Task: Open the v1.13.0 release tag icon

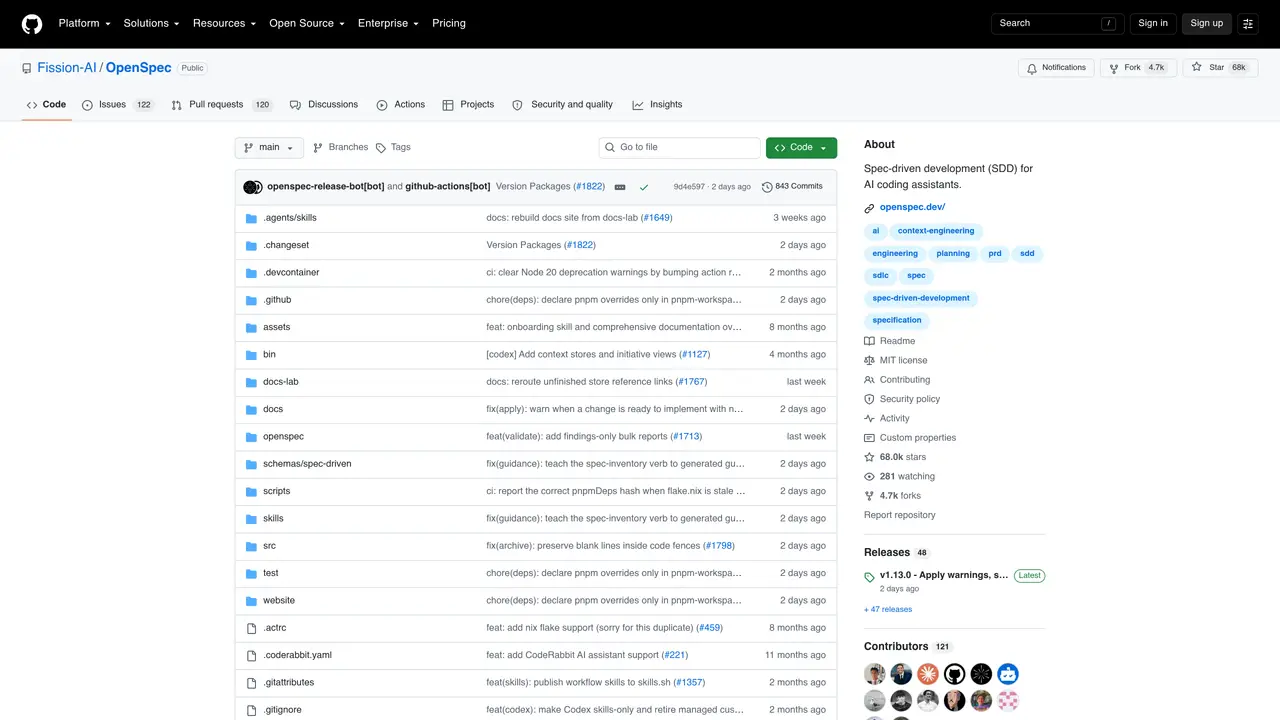Action: 870,577
